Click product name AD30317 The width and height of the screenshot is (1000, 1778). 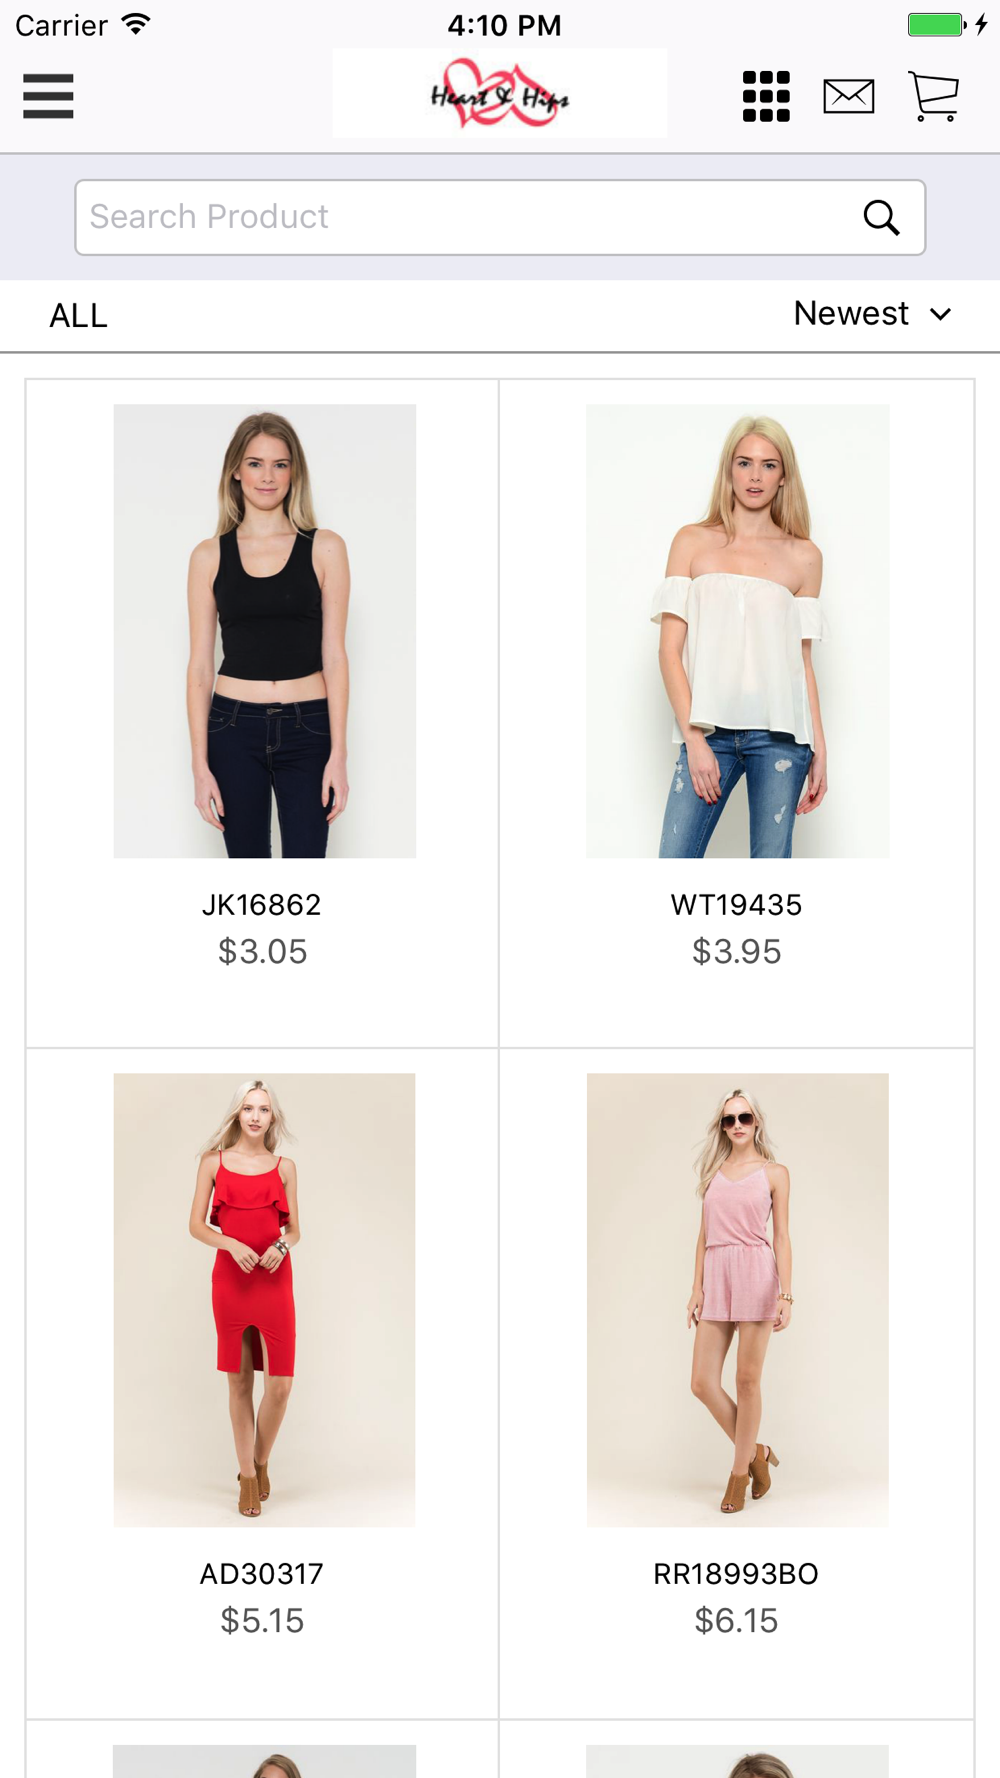[x=262, y=1574]
